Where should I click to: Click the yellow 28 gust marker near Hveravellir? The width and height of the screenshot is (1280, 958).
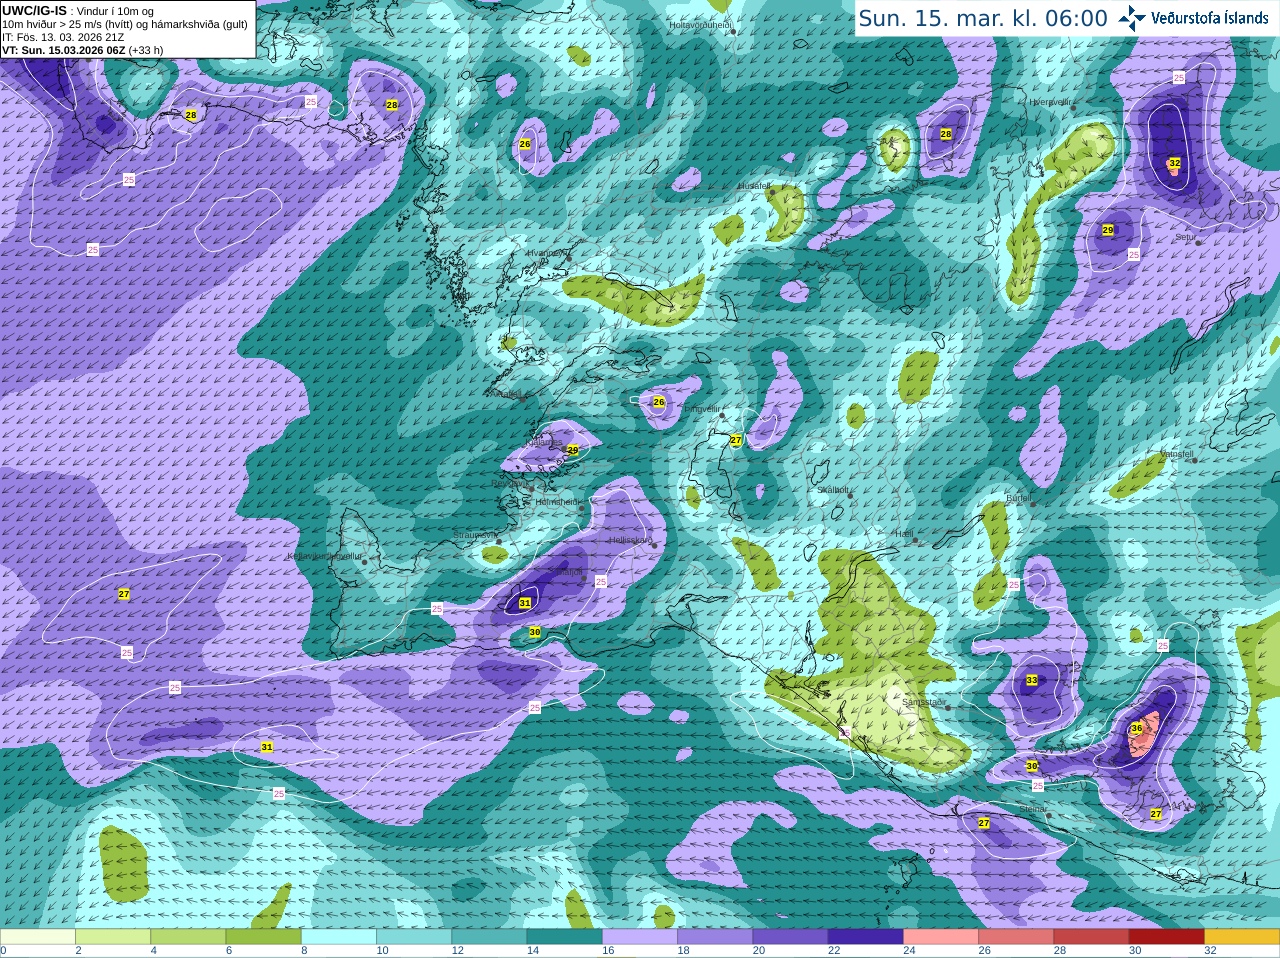coord(946,134)
